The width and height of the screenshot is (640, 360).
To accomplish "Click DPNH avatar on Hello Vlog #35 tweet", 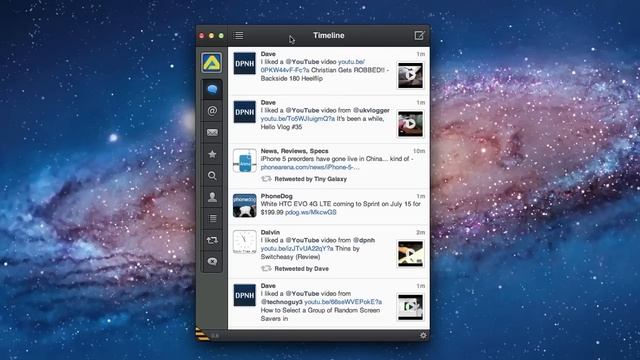I will (244, 112).
